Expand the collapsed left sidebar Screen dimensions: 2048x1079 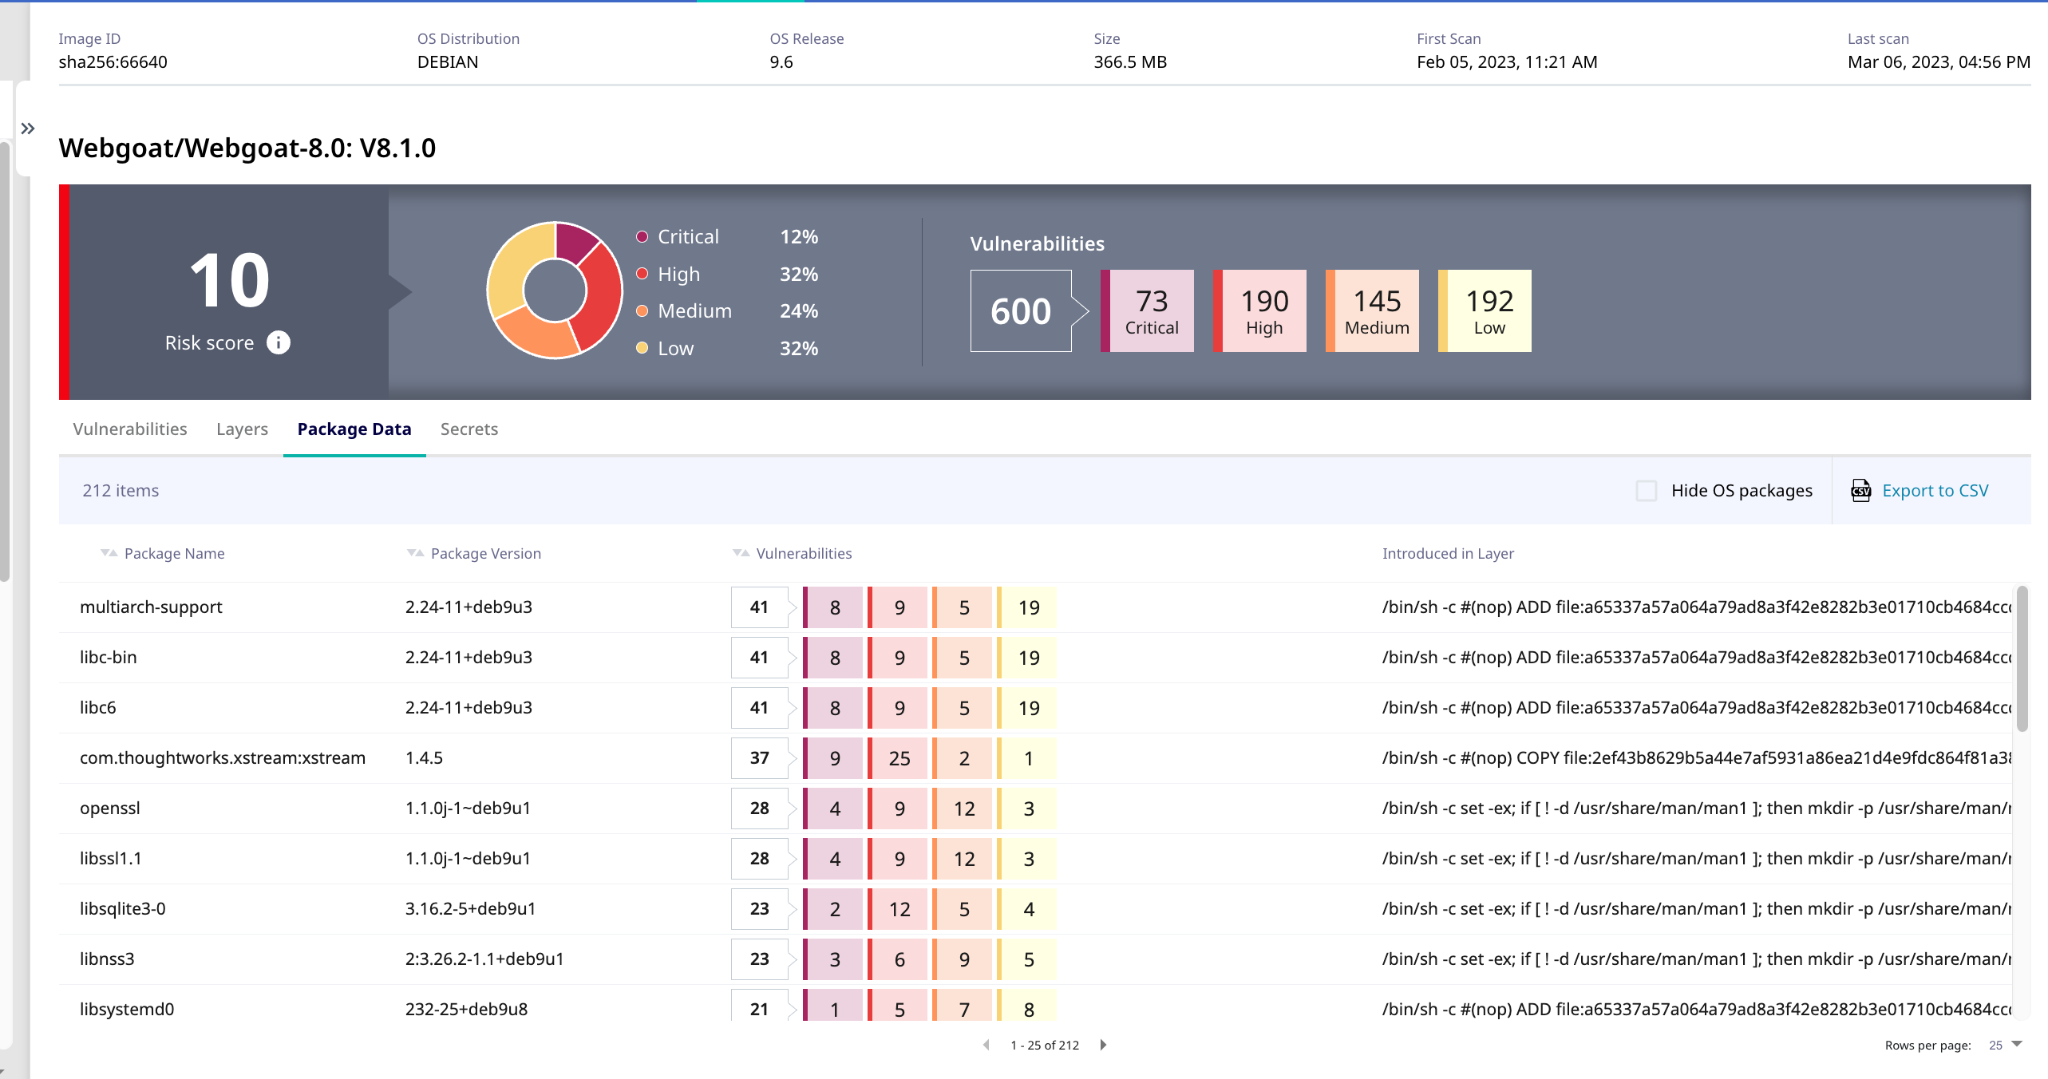click(28, 129)
